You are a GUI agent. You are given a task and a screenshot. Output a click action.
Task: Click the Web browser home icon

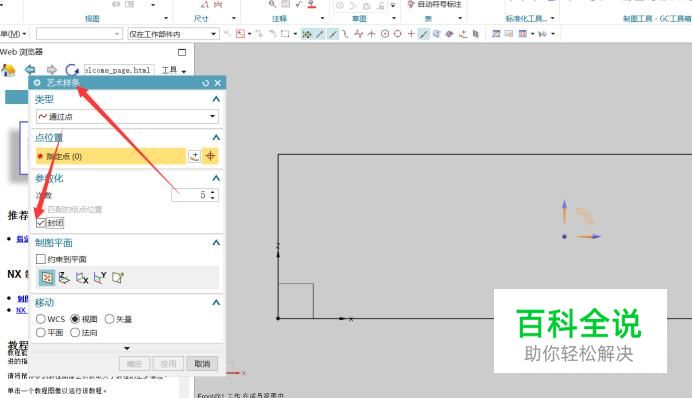coord(8,70)
